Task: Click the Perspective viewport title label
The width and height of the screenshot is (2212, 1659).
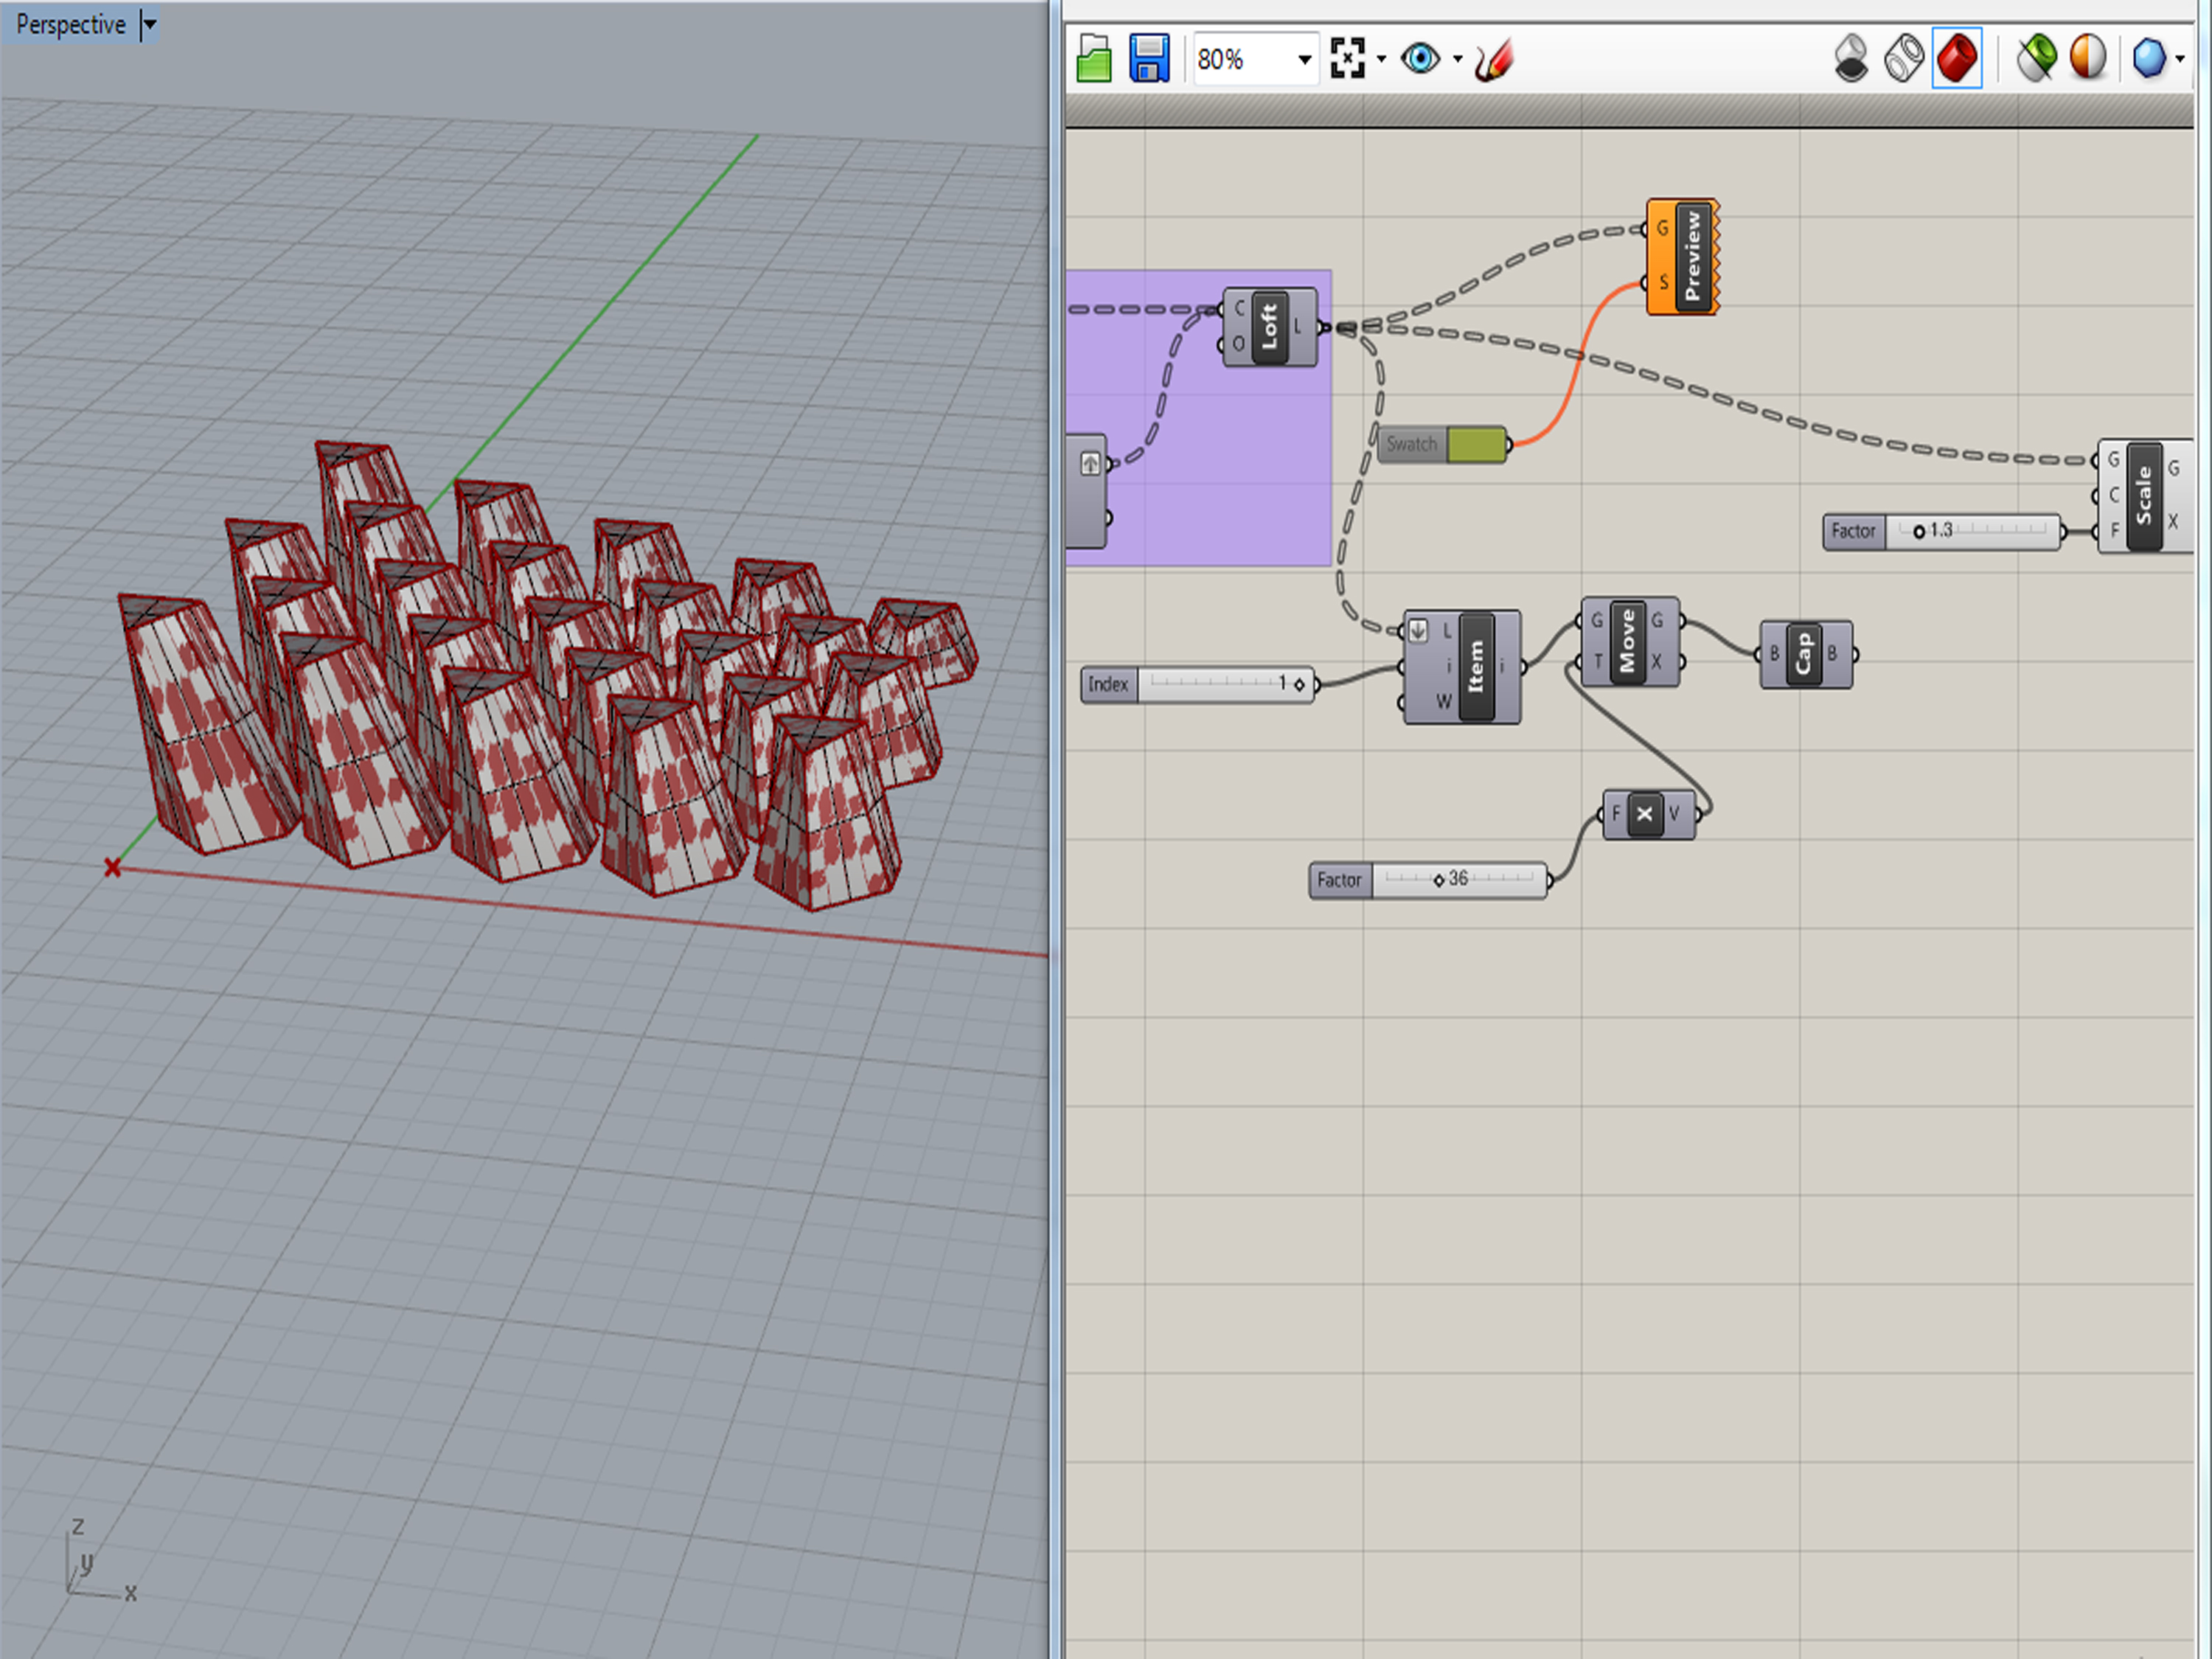Action: pyautogui.click(x=71, y=25)
